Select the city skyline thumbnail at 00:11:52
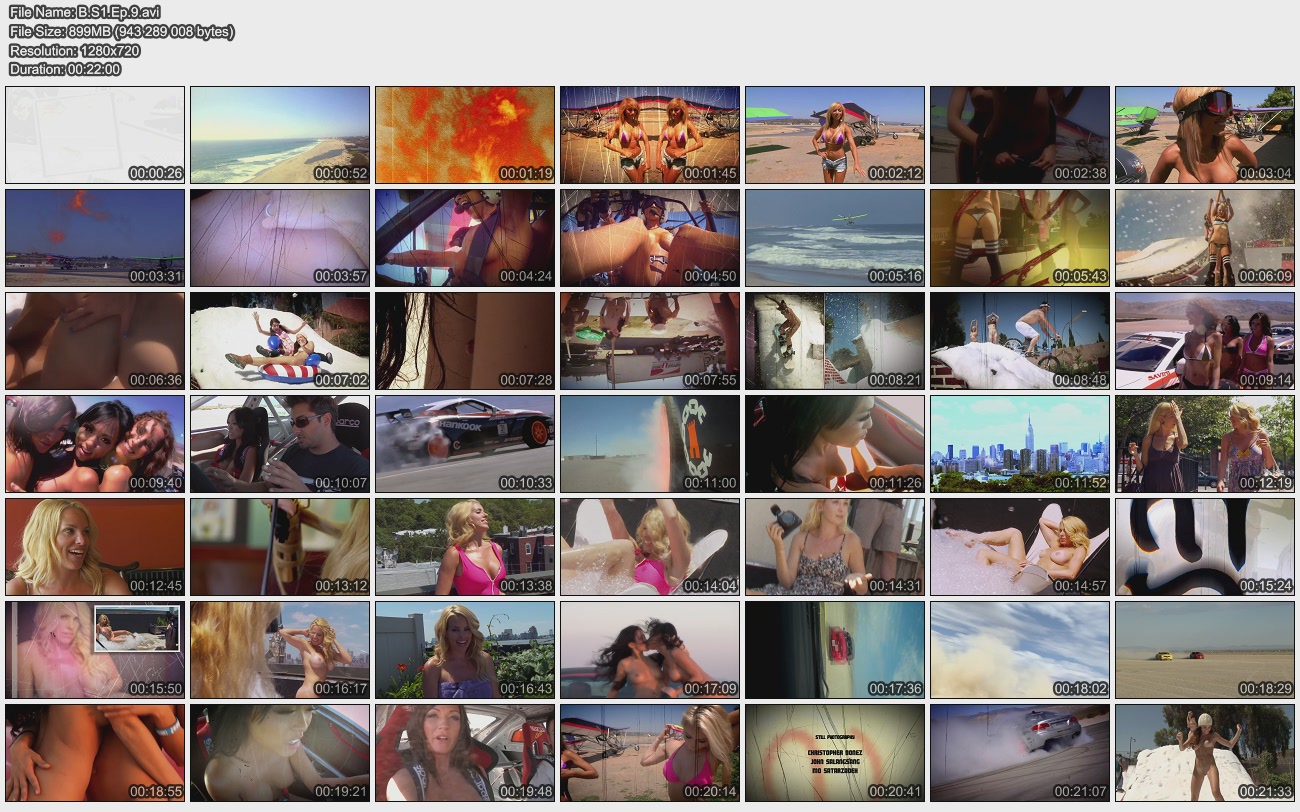The height and width of the screenshot is (812, 1300). click(1020, 444)
